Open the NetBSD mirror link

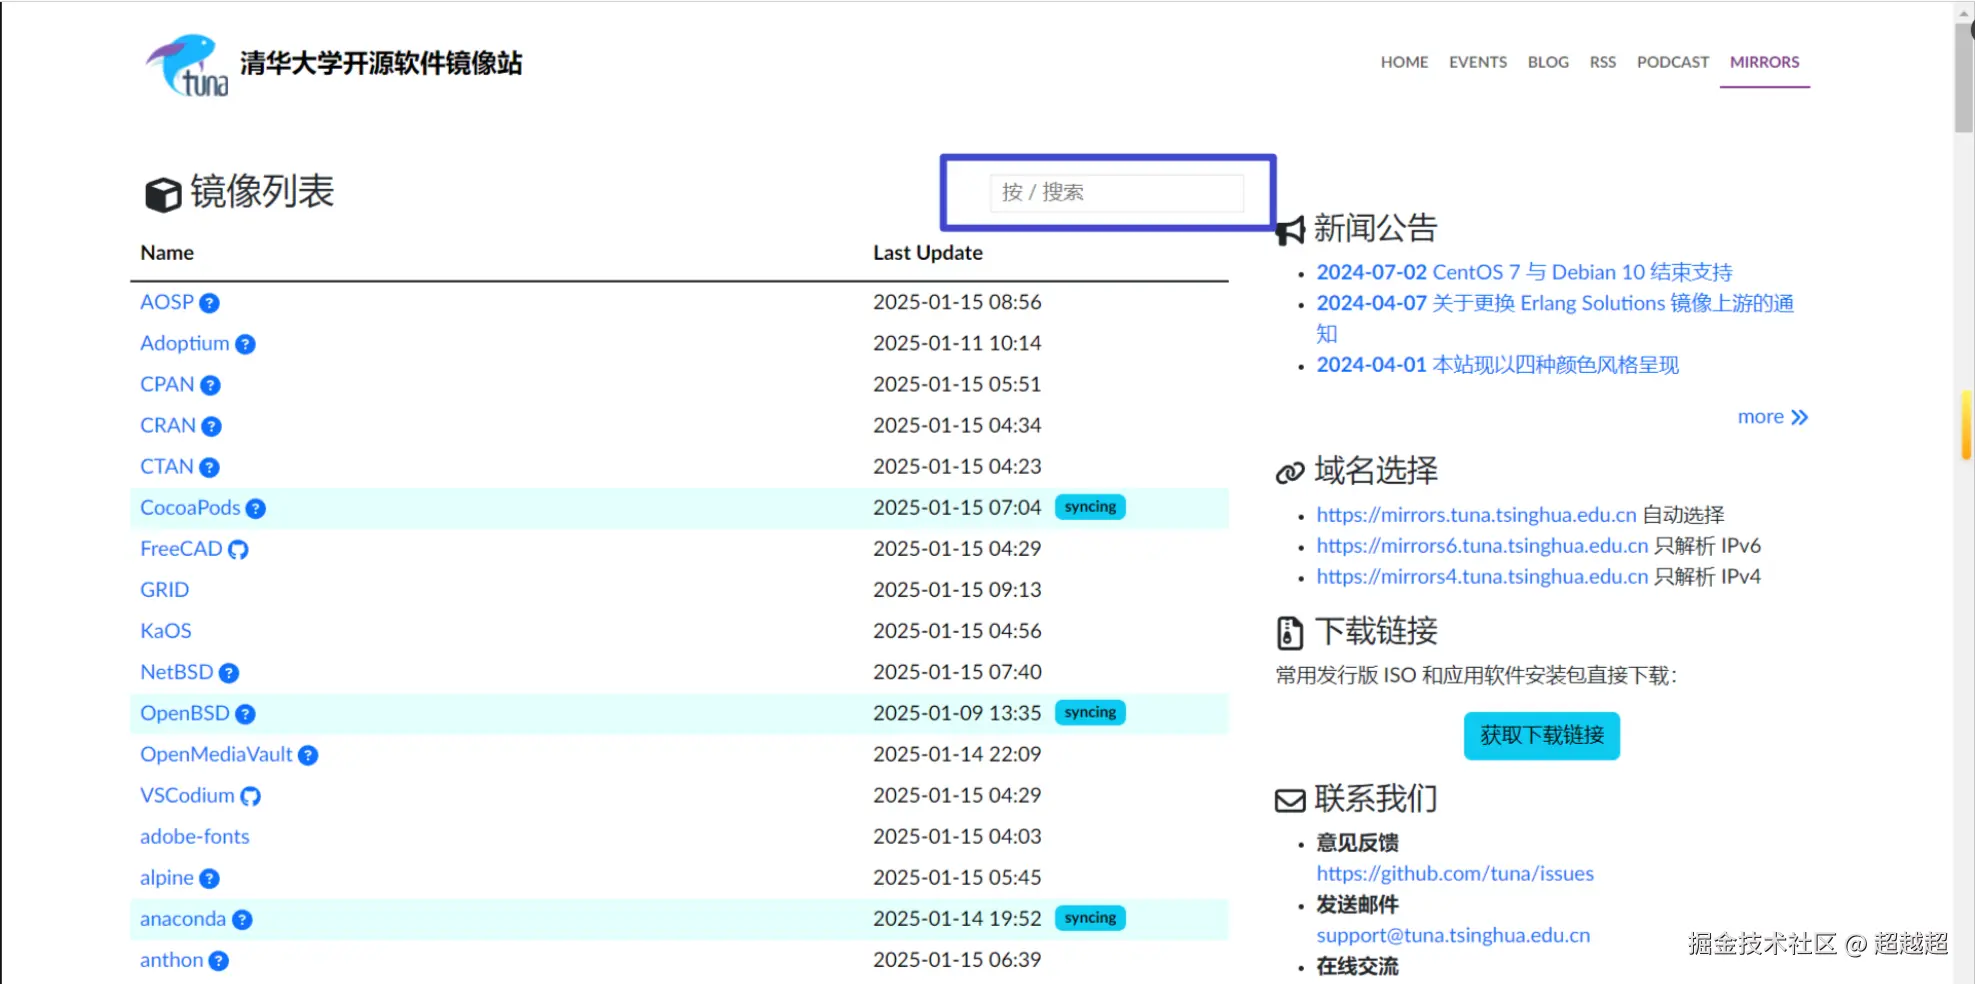tap(177, 672)
